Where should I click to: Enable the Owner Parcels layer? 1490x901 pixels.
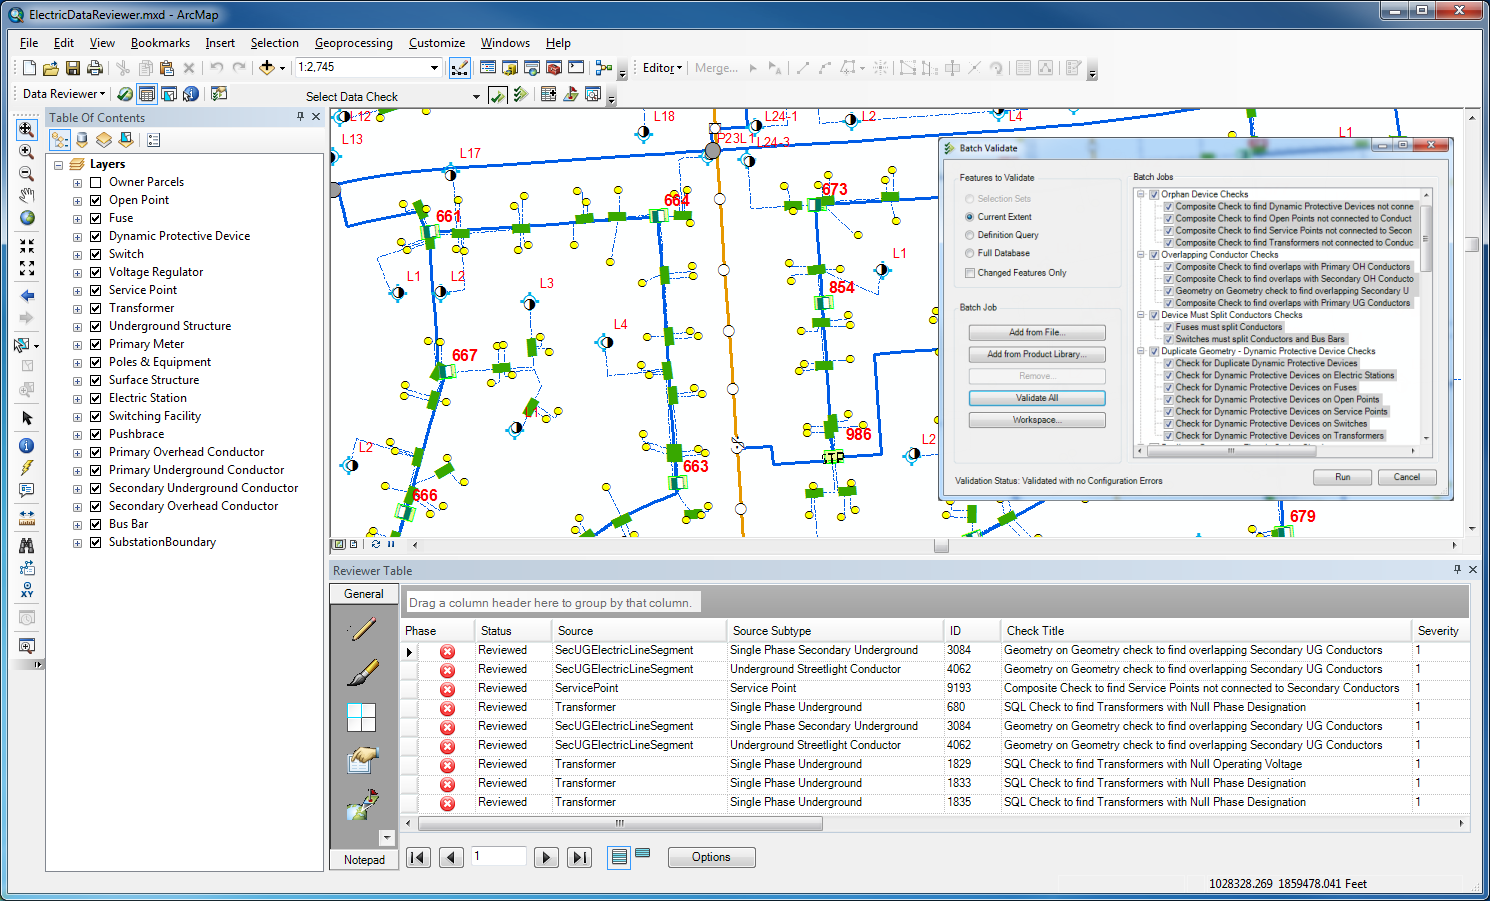point(96,182)
